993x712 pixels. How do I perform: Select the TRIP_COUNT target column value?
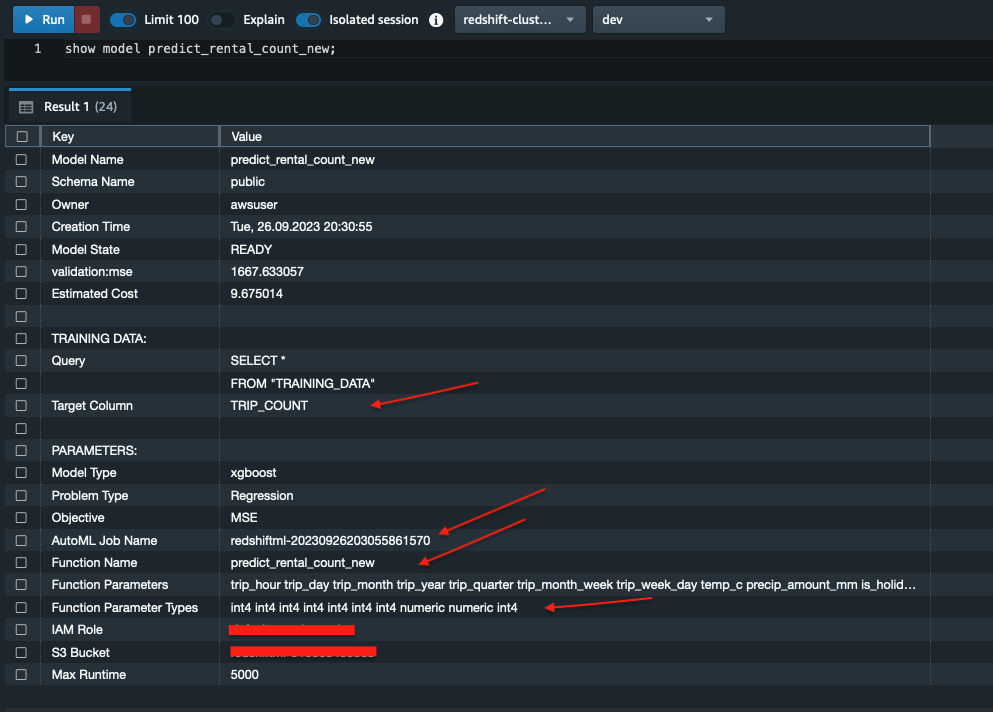[x=269, y=405]
